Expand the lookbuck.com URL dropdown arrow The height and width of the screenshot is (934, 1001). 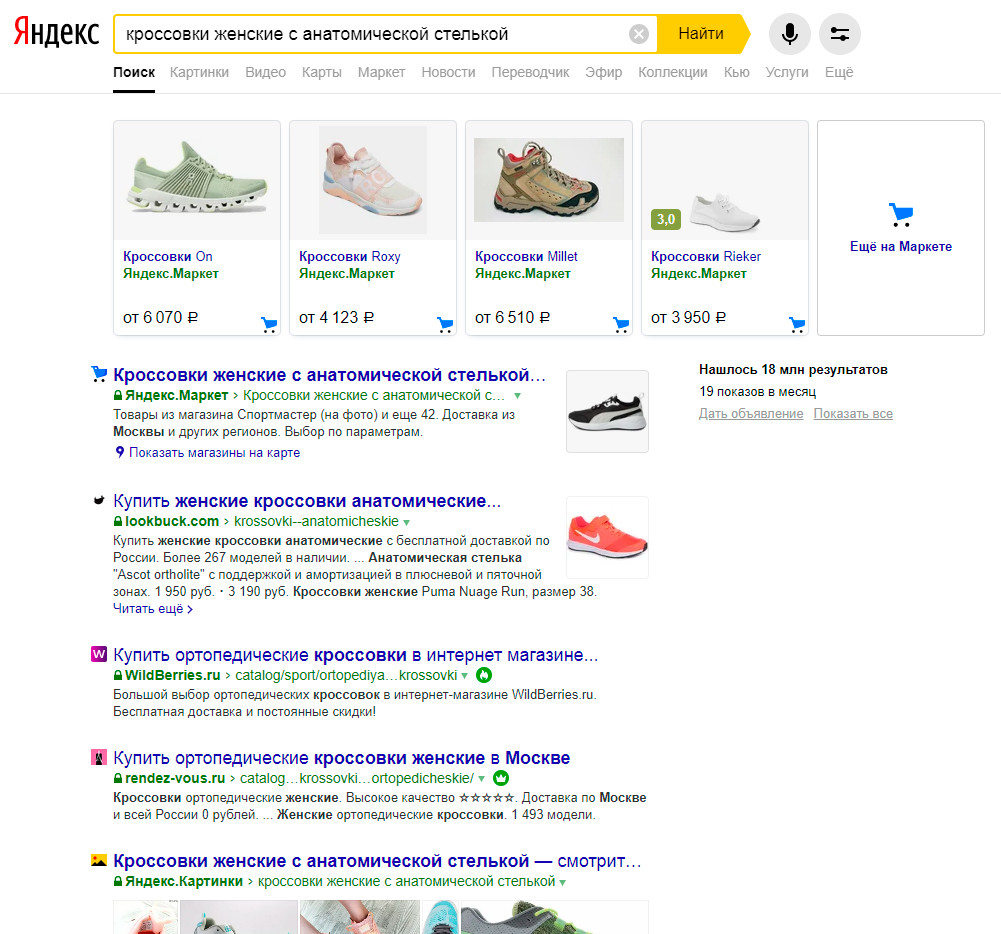click(x=407, y=522)
